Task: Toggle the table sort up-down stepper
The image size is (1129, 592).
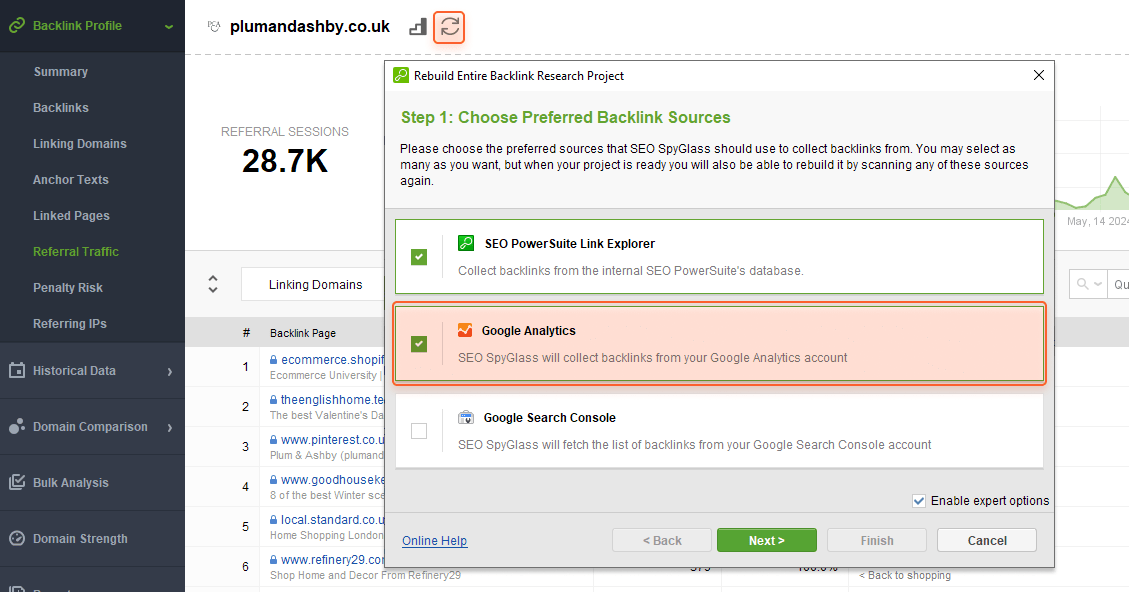Action: coord(213,284)
